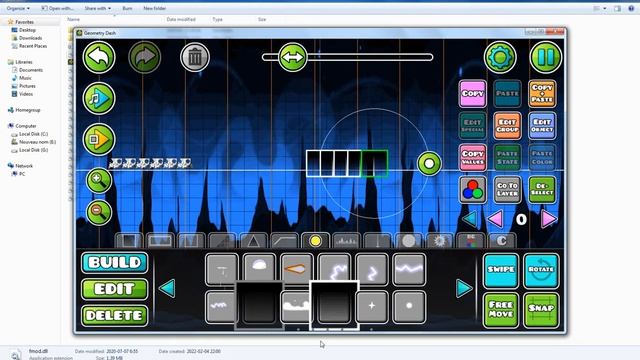The image size is (640, 360).
Task: Select the green-outlined block in level
Action: (x=374, y=163)
